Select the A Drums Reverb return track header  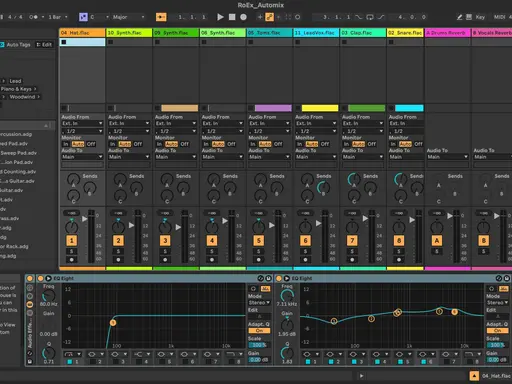pyautogui.click(x=447, y=33)
